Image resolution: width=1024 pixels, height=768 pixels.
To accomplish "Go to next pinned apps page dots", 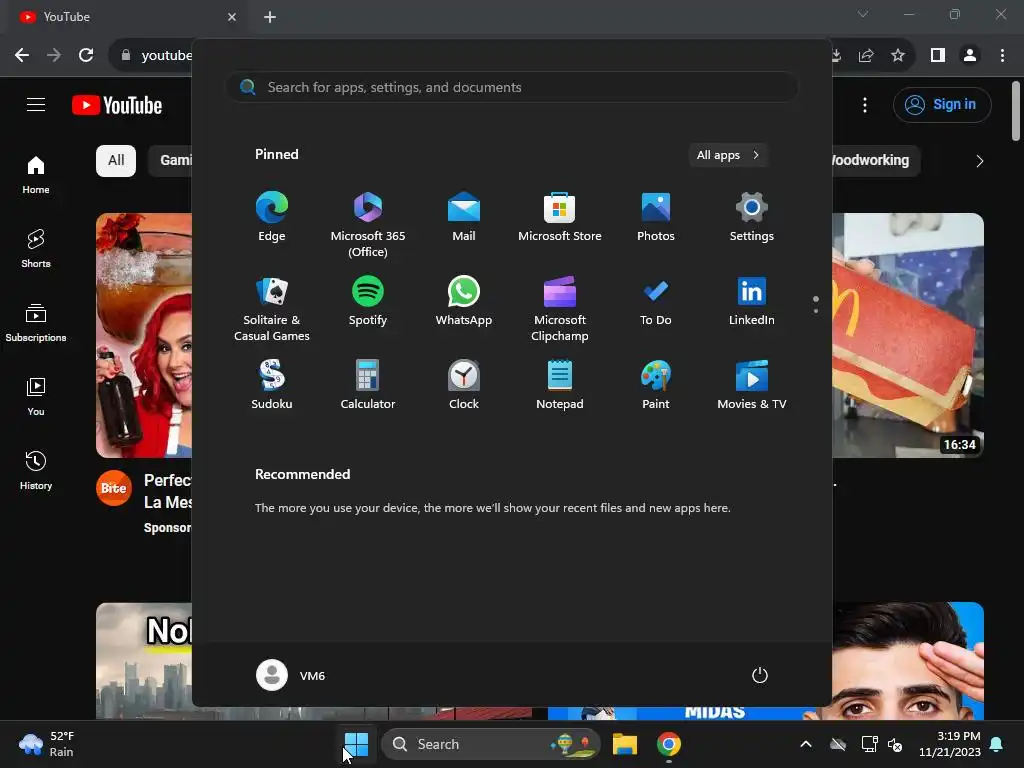I will (816, 304).
